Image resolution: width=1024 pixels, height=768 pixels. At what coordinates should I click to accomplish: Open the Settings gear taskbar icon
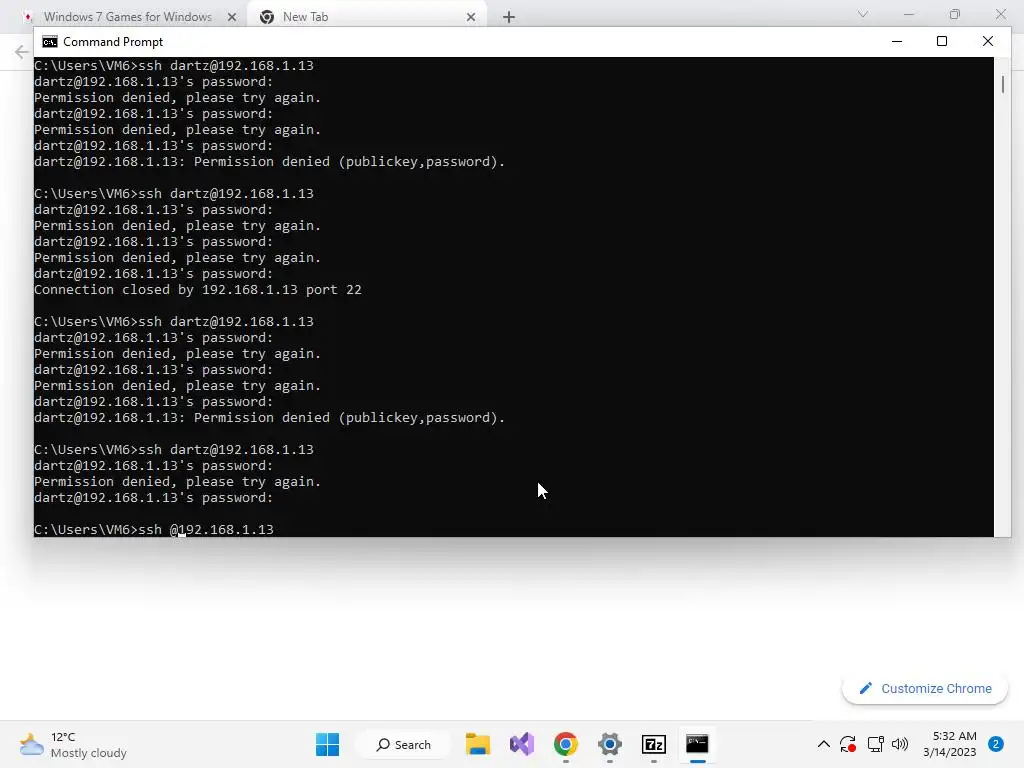pos(609,744)
